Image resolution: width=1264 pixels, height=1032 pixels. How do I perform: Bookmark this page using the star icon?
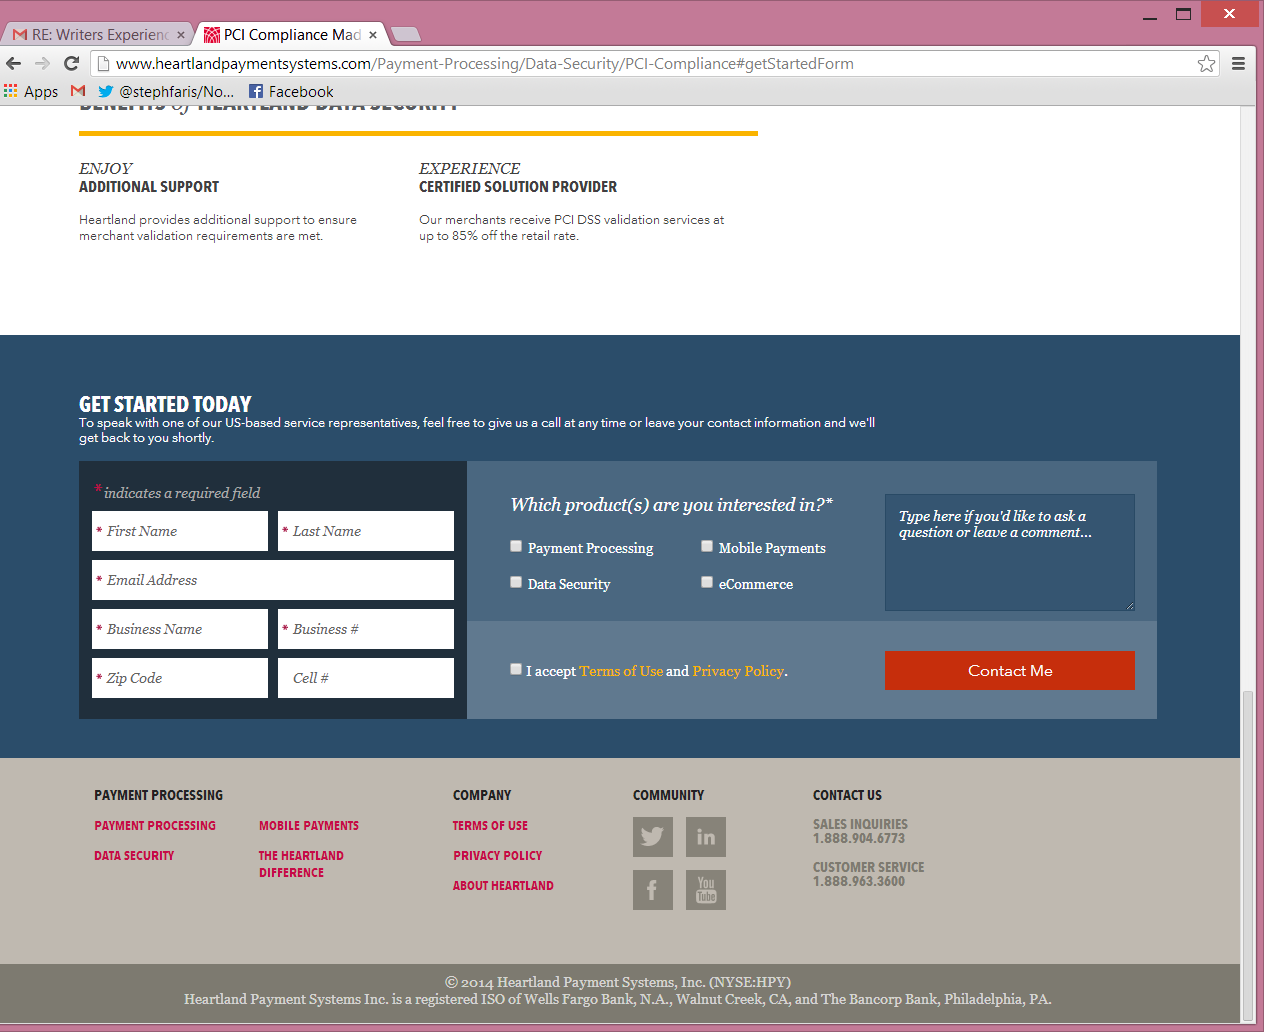(1206, 63)
